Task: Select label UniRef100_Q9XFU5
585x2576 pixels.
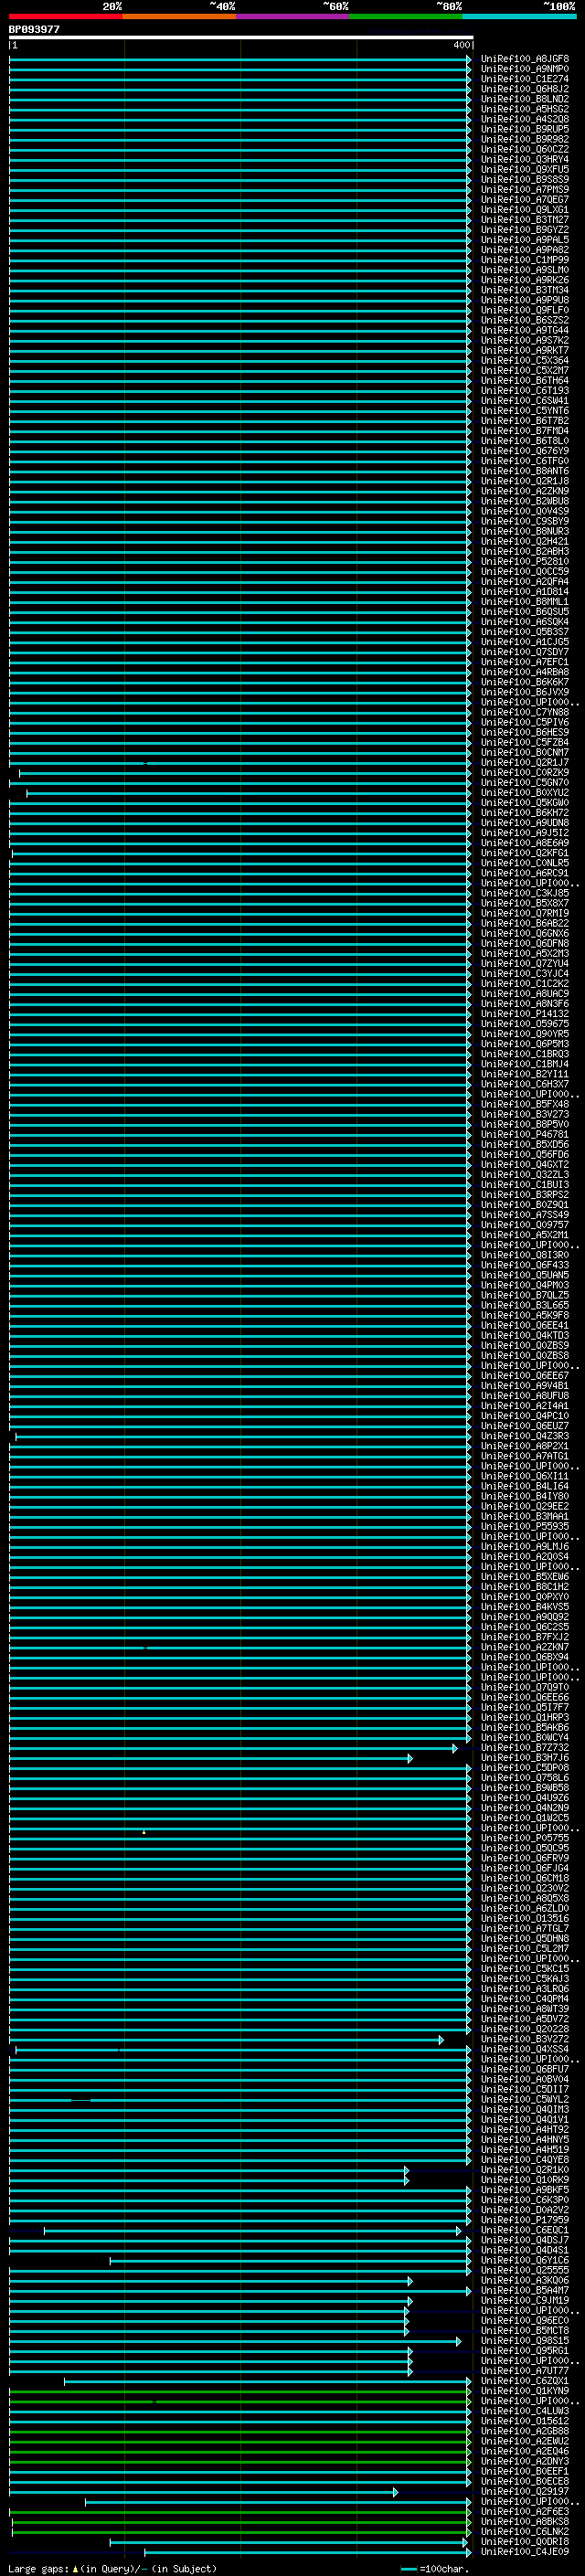Action: pos(525,169)
